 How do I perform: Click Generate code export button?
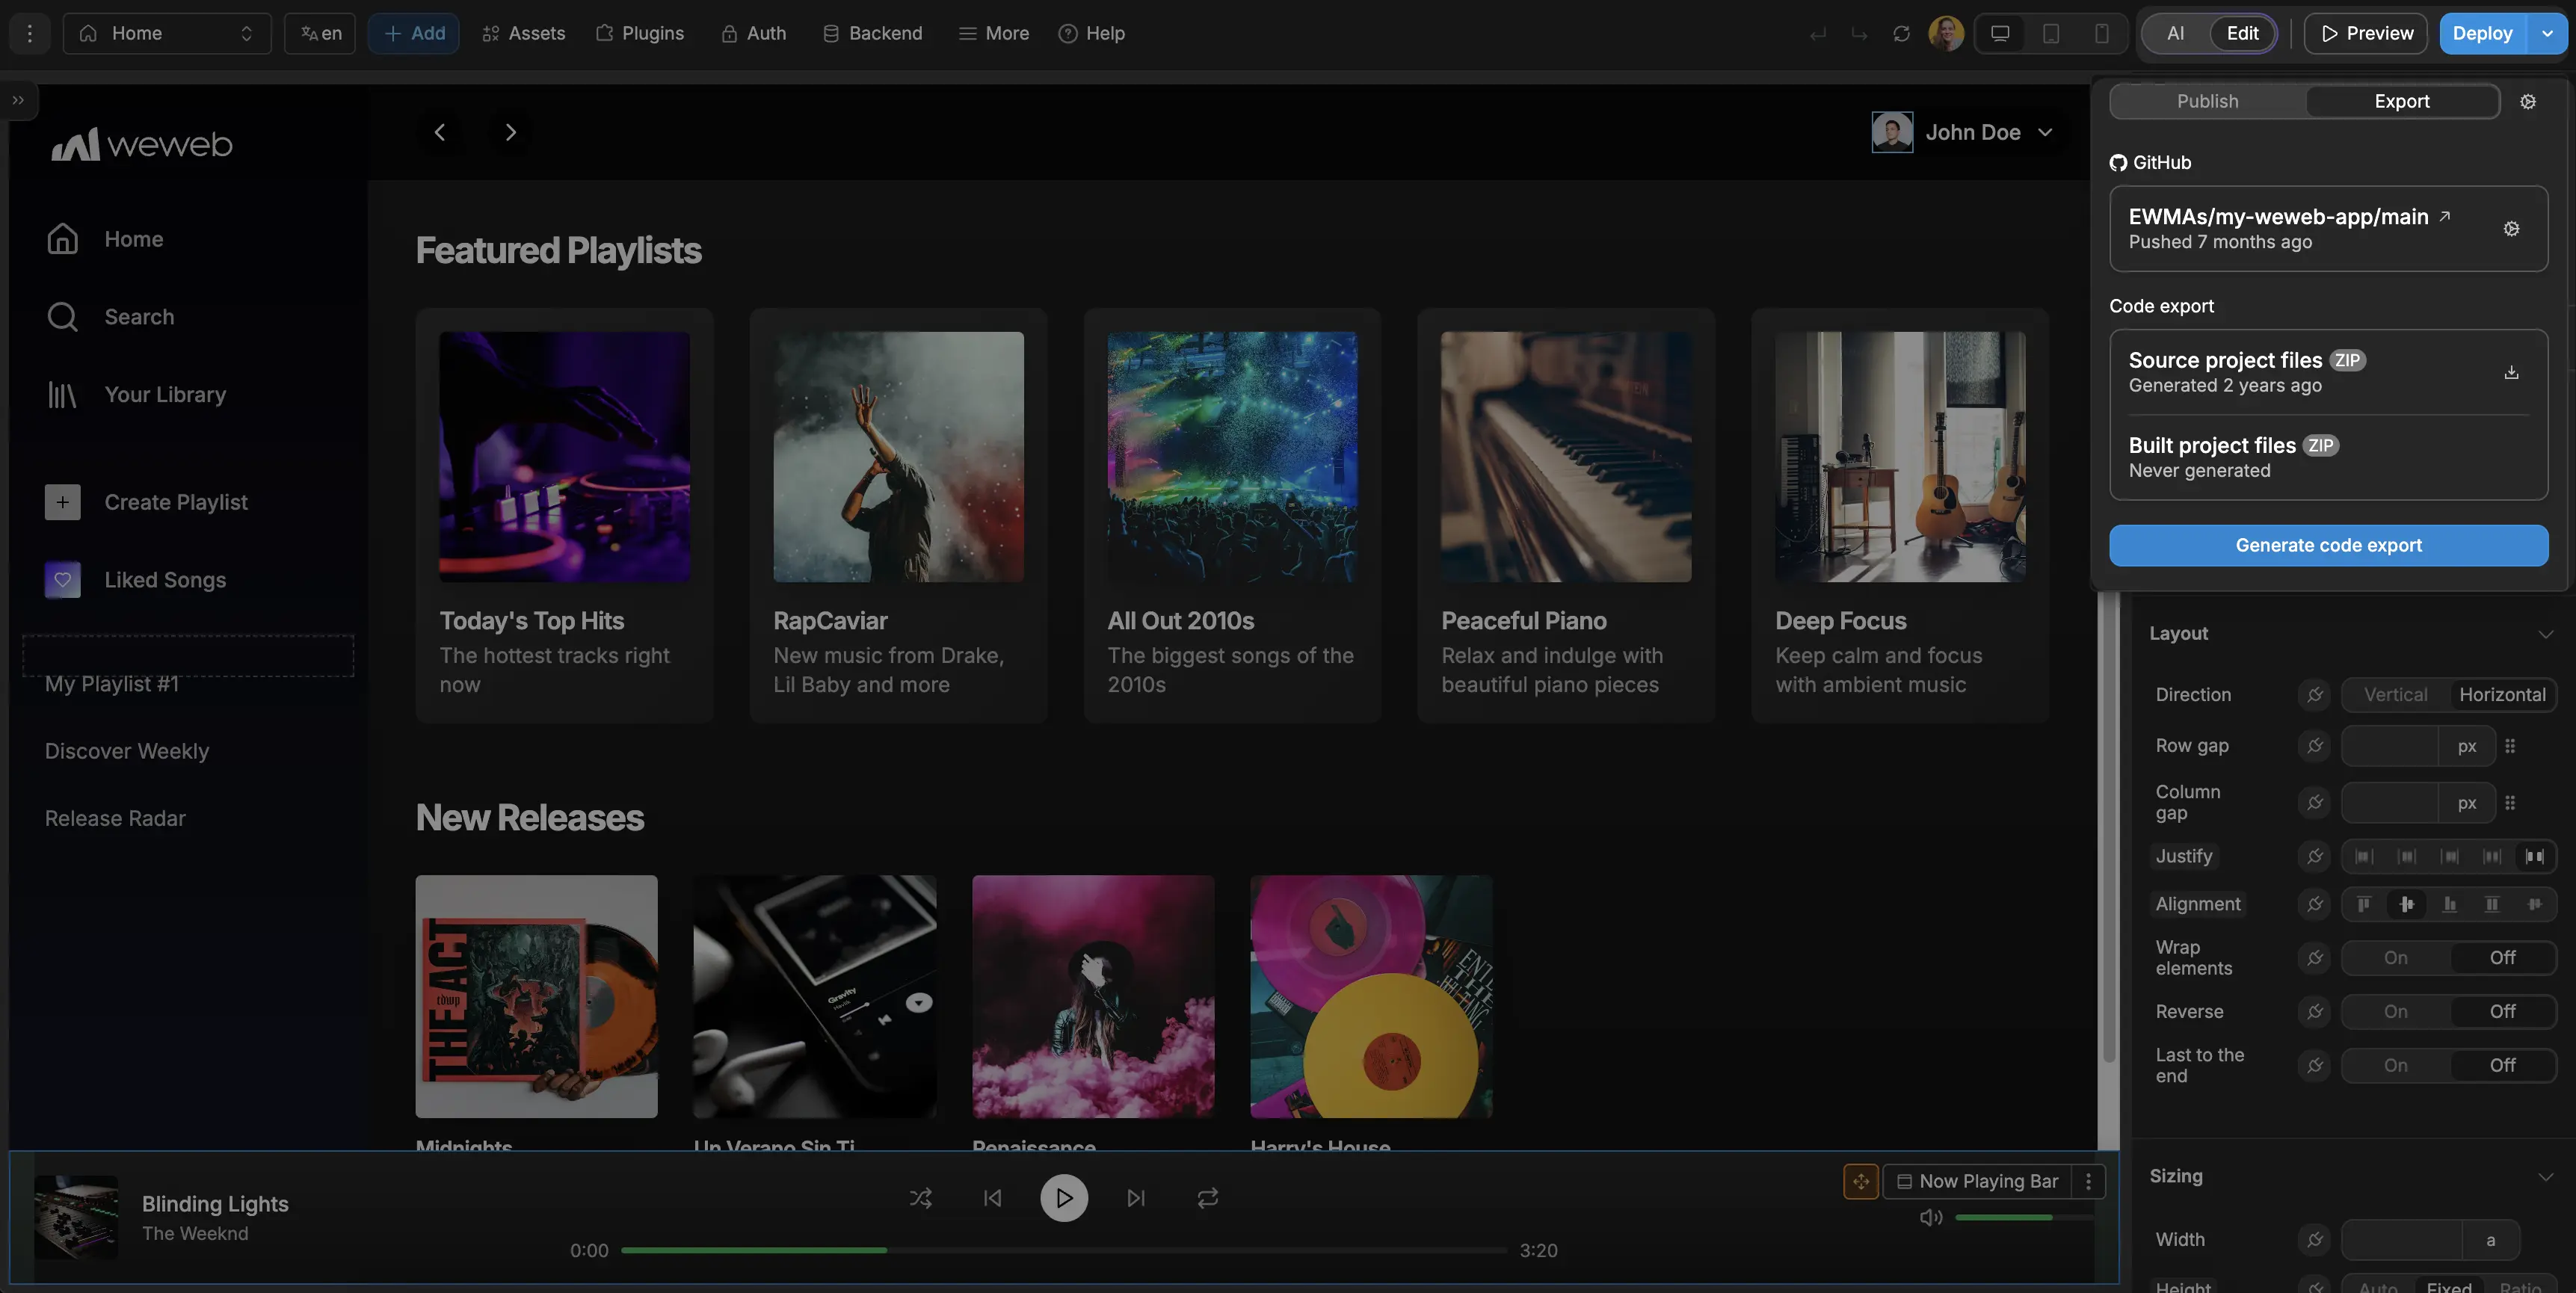click(x=2328, y=545)
